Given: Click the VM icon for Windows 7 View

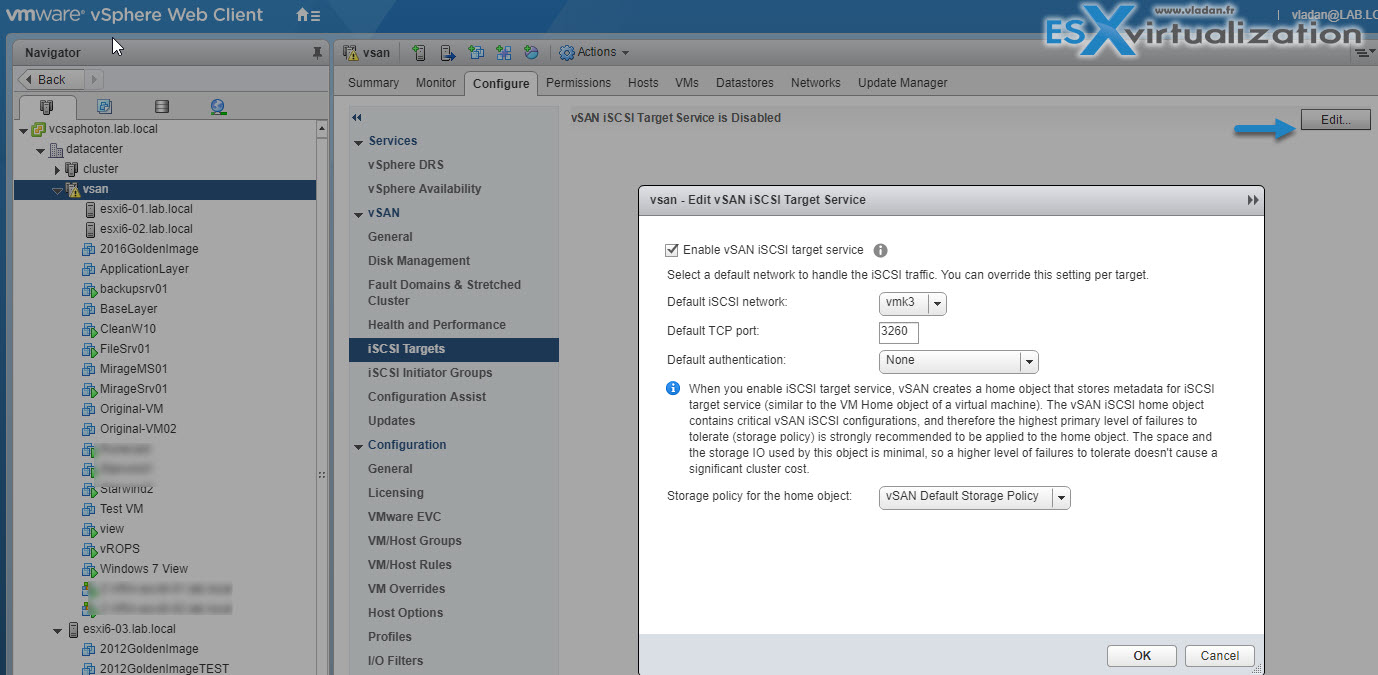Looking at the screenshot, I should coord(88,569).
